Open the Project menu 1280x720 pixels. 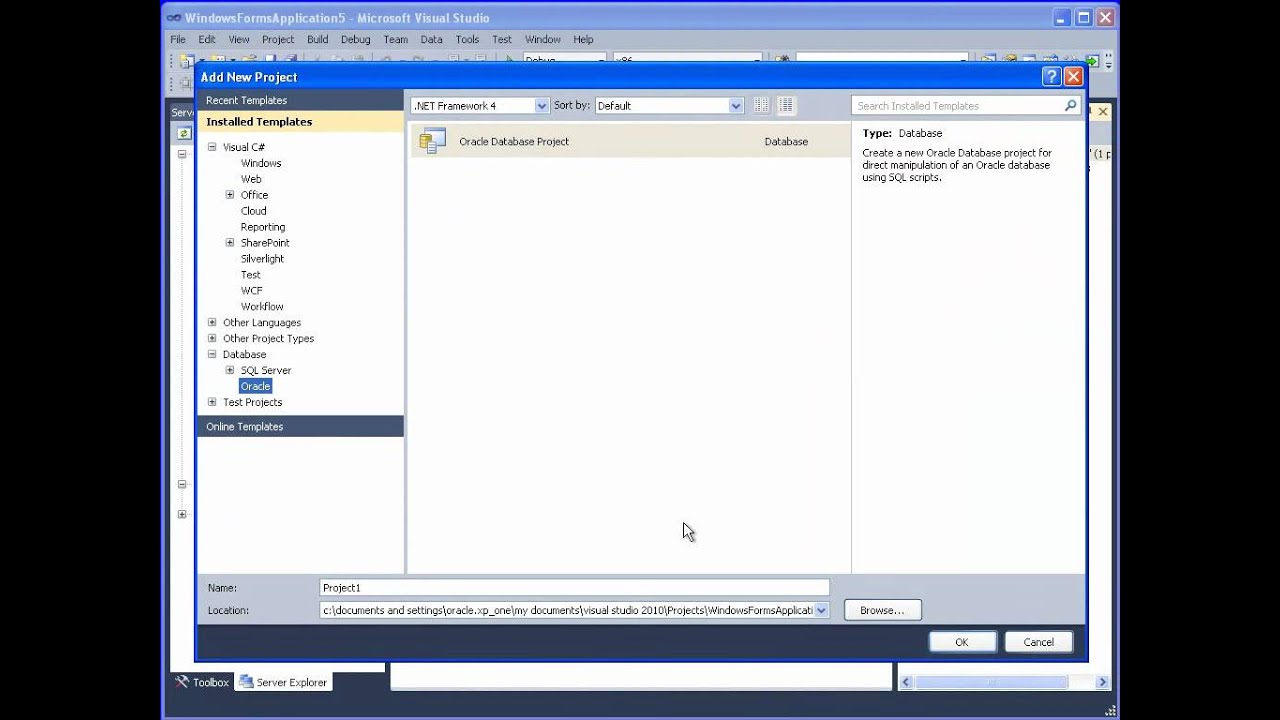pos(278,39)
